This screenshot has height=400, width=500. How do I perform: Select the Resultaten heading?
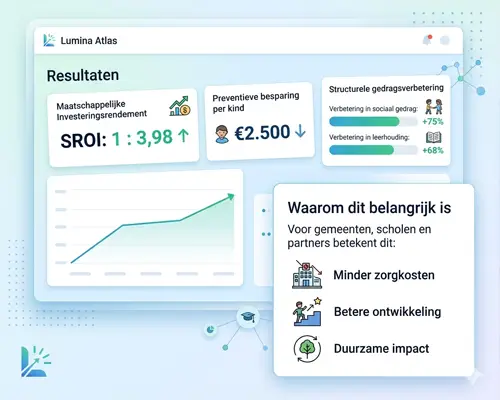pos(83,76)
